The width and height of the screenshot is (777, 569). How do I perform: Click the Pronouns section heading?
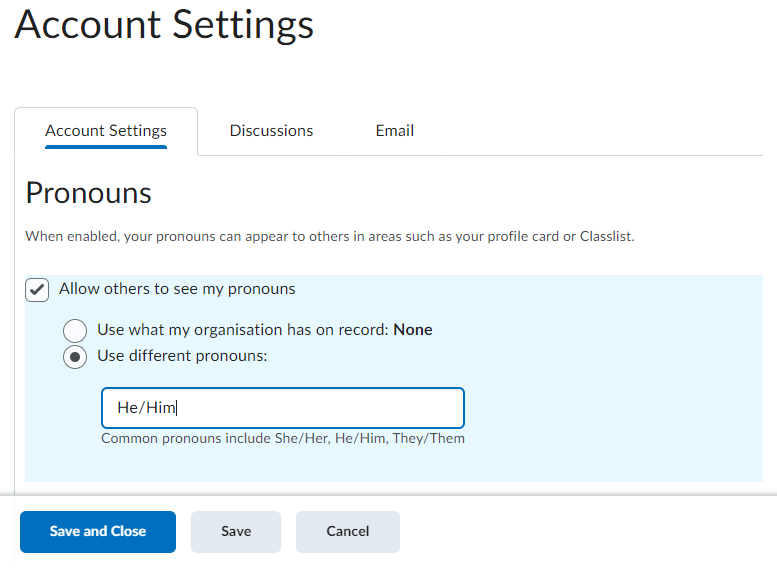pyautogui.click(x=89, y=193)
